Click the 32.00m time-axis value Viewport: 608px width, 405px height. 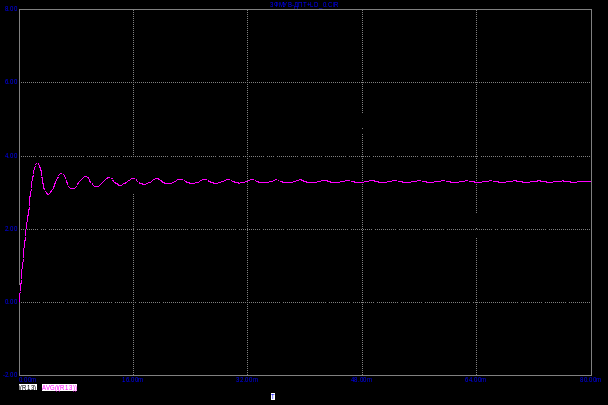coord(247,380)
